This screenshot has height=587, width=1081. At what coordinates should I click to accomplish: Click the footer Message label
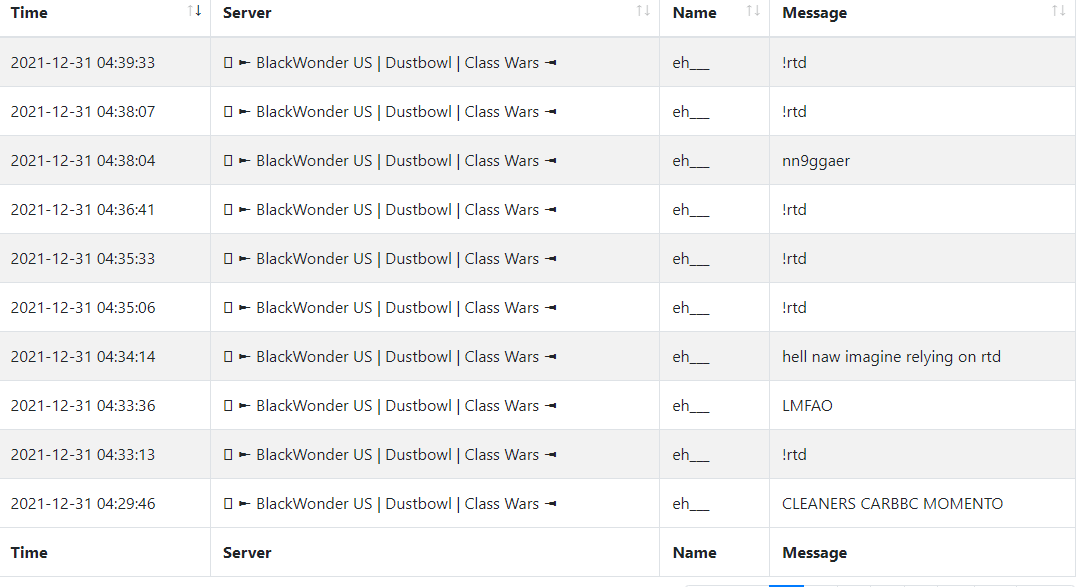click(x=814, y=553)
